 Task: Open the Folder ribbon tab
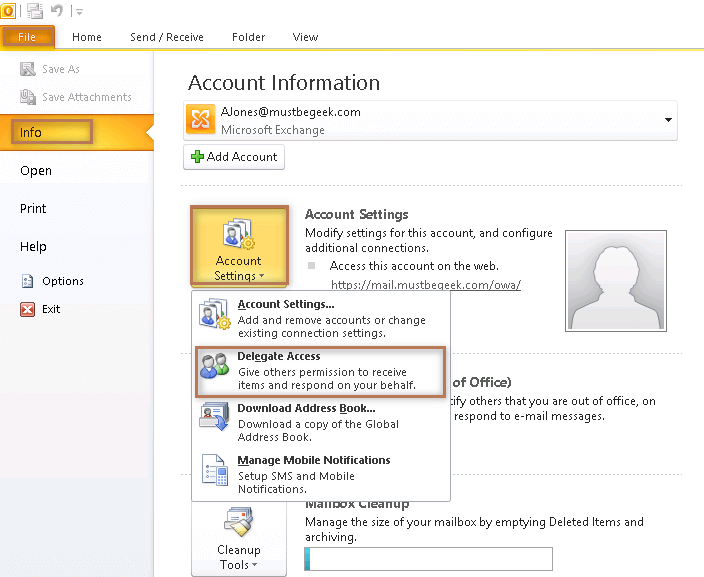(x=248, y=37)
